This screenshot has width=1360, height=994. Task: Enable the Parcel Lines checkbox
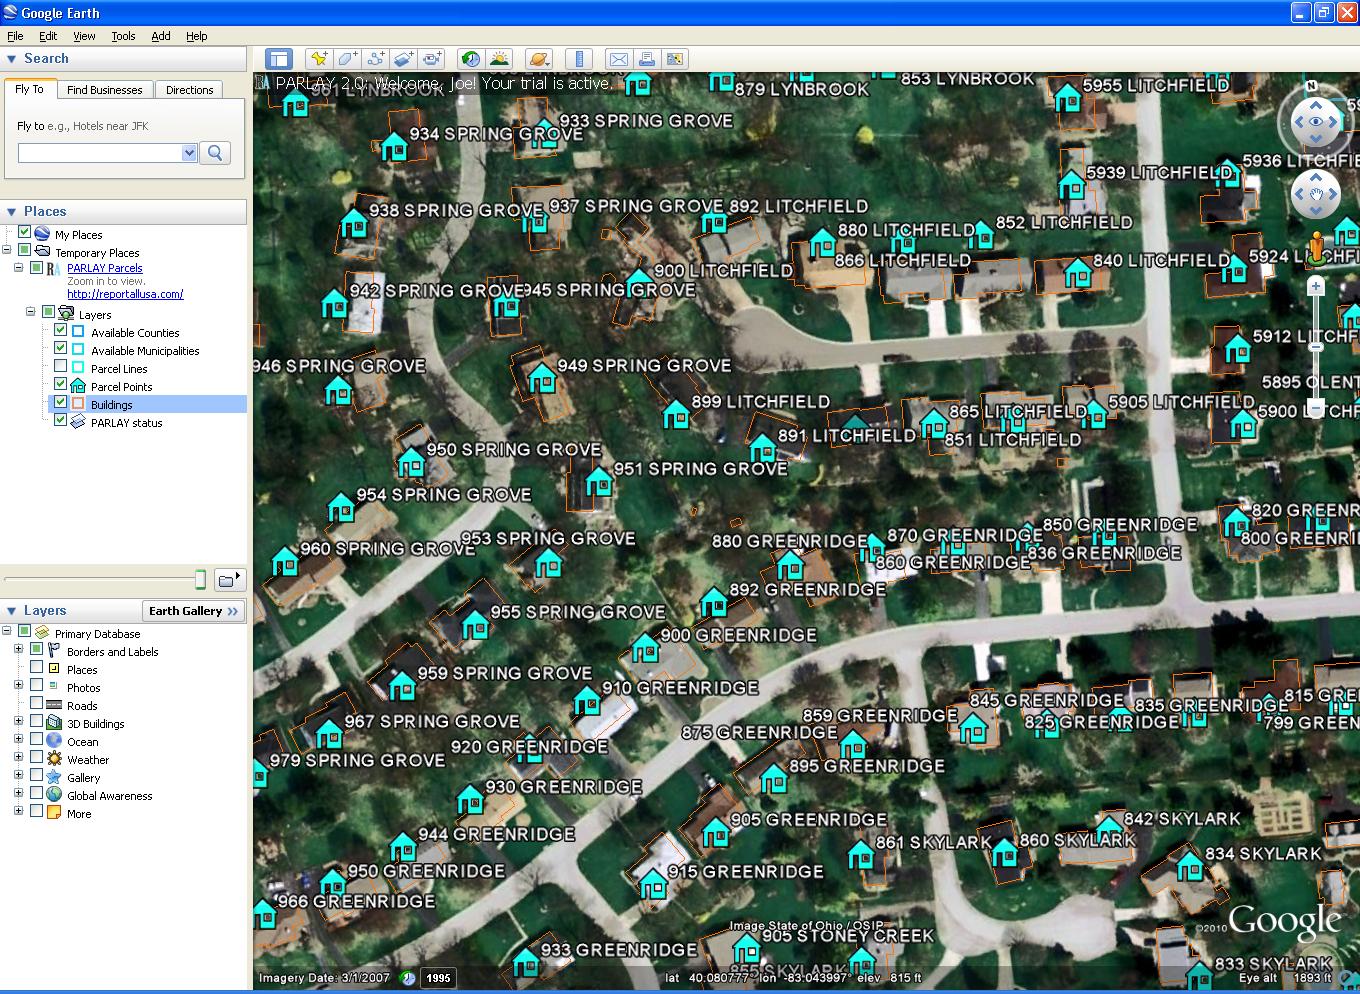61,367
